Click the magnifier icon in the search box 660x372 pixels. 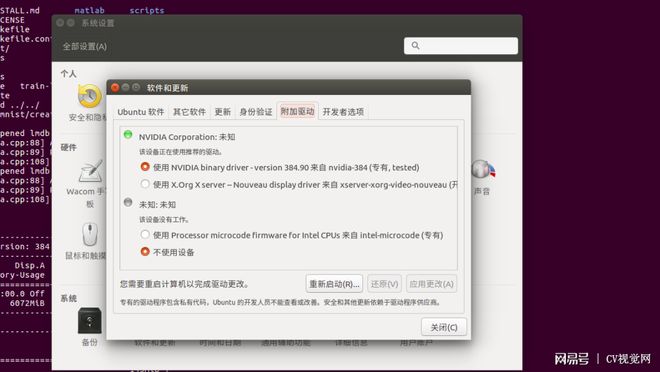point(415,45)
